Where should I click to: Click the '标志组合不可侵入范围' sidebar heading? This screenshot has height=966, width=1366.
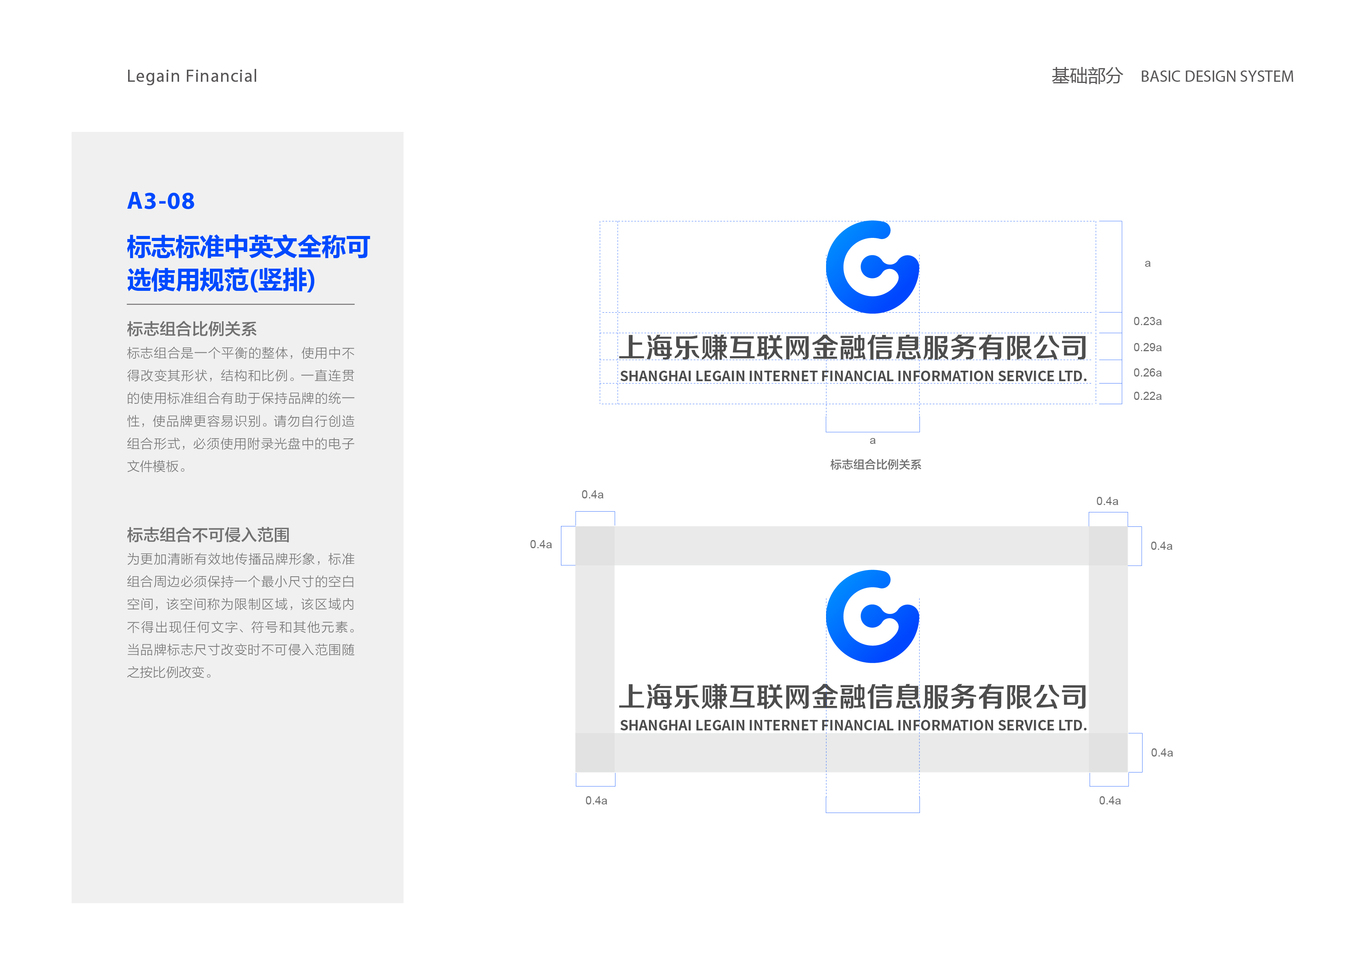pyautogui.click(x=208, y=535)
